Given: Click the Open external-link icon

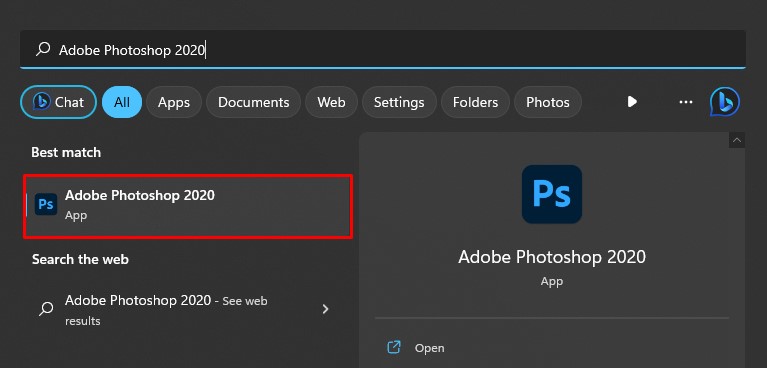Looking at the screenshot, I should [394, 347].
